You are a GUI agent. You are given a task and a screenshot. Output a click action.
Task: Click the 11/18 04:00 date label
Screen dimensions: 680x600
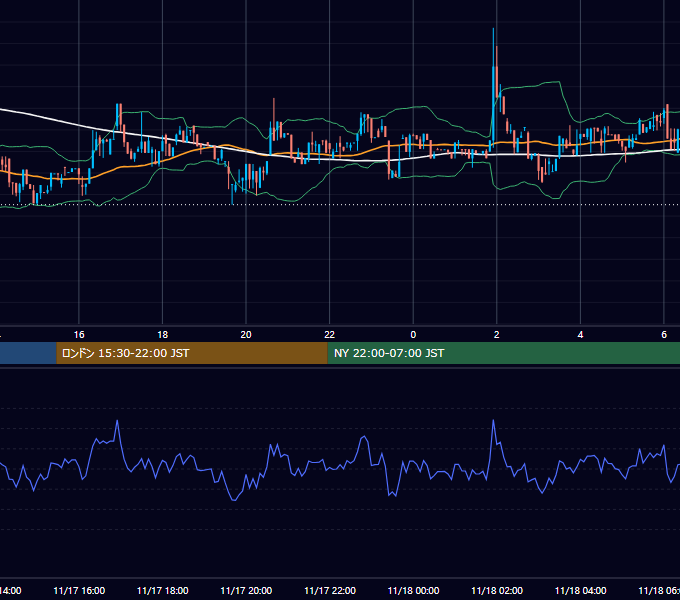[x=581, y=591]
